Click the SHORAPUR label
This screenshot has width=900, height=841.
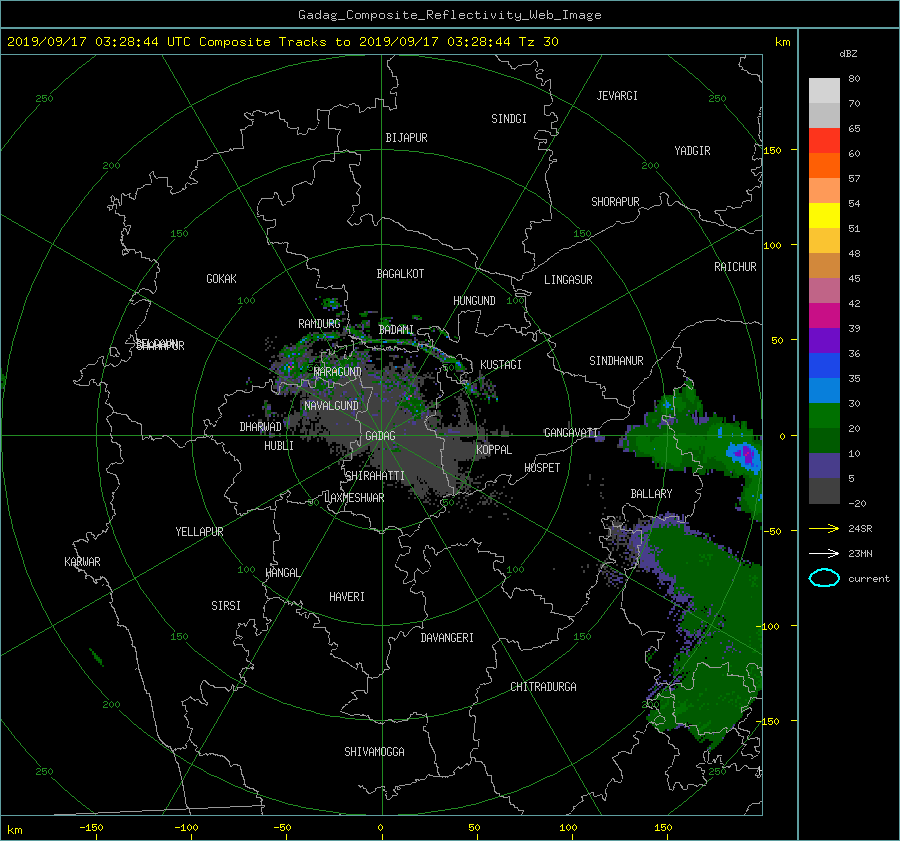[x=615, y=202]
